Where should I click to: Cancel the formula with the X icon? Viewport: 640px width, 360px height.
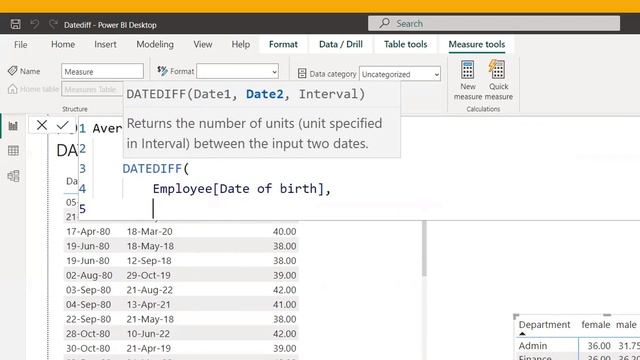(x=42, y=125)
